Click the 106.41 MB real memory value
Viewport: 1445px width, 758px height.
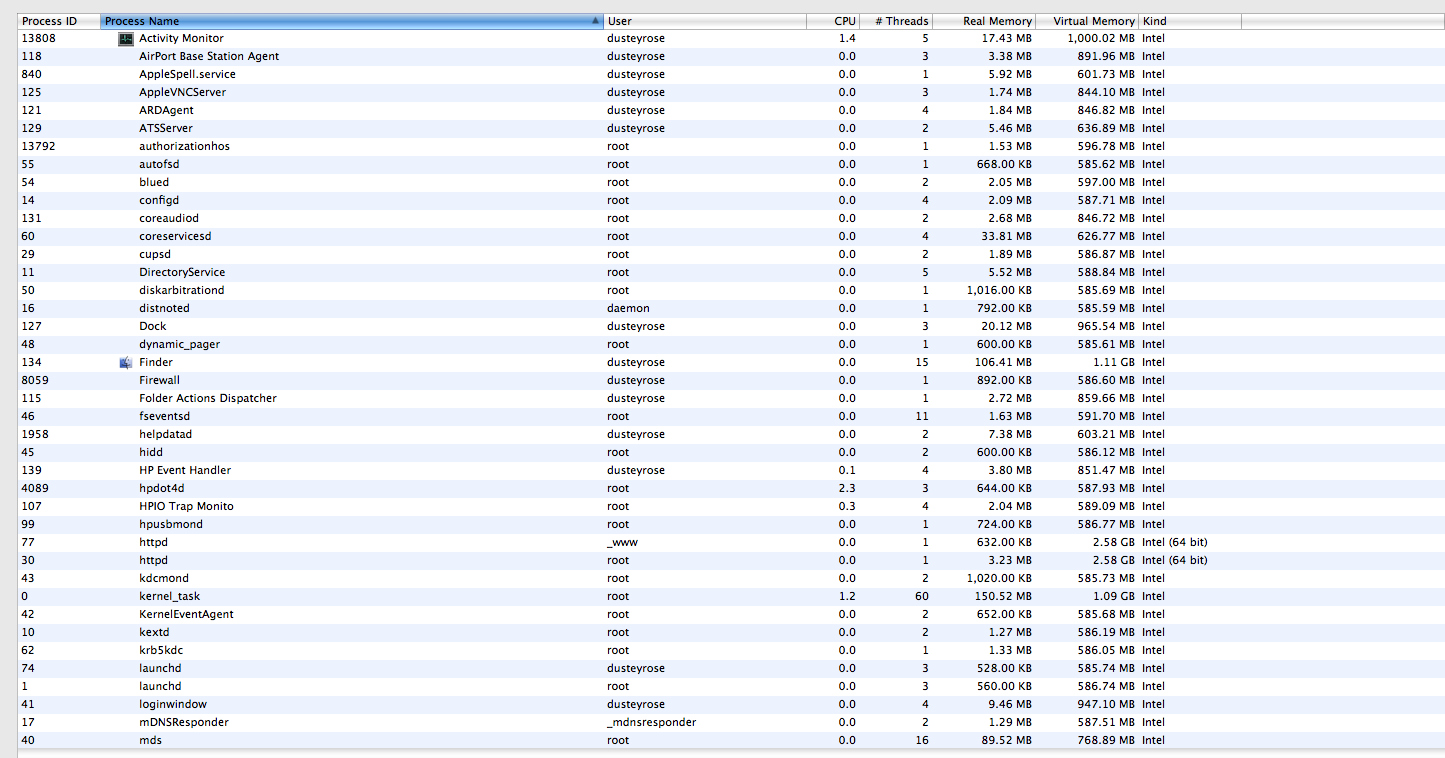(x=1001, y=362)
